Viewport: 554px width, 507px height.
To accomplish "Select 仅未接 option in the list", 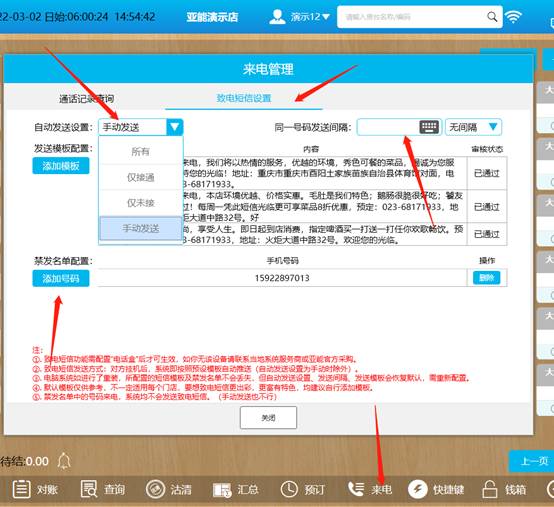I will point(141,203).
